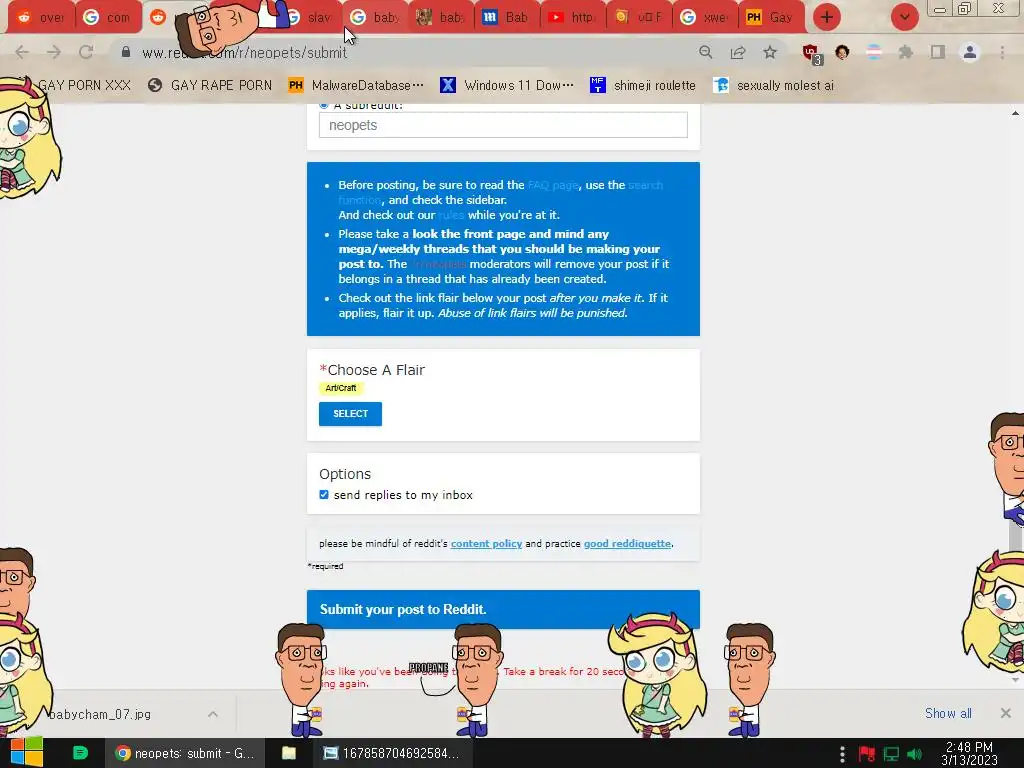The height and width of the screenshot is (768, 1024).
Task: Switch to the 'Bab' tab with m favicon
Action: coord(505,17)
